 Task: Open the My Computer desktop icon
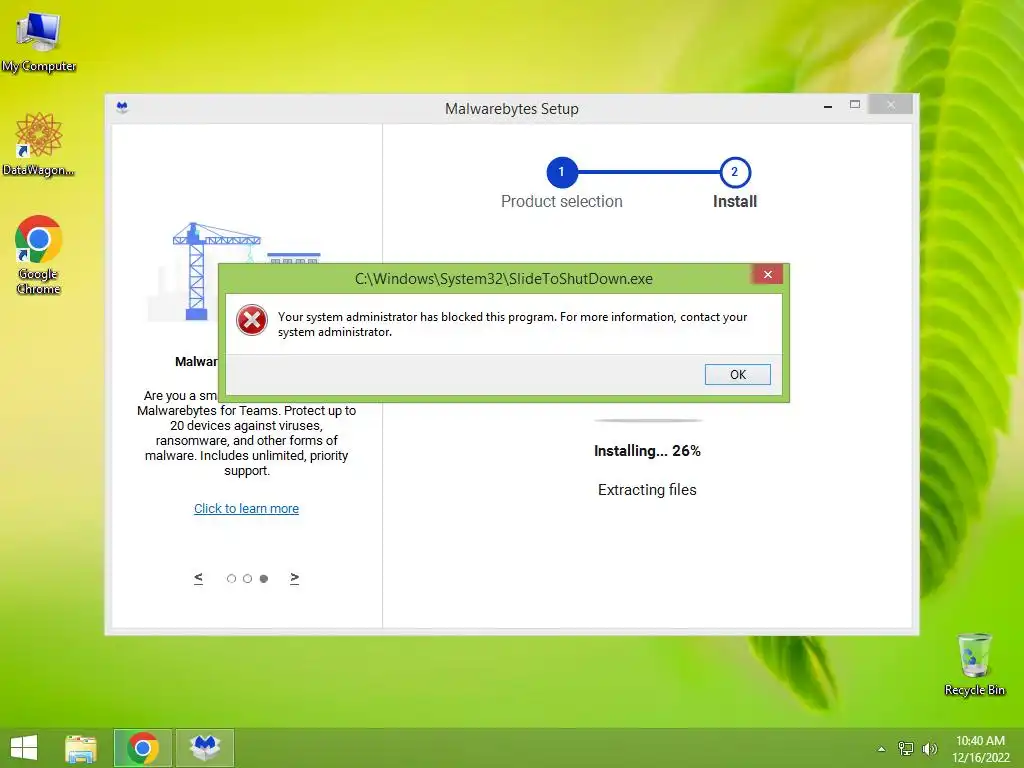[39, 40]
